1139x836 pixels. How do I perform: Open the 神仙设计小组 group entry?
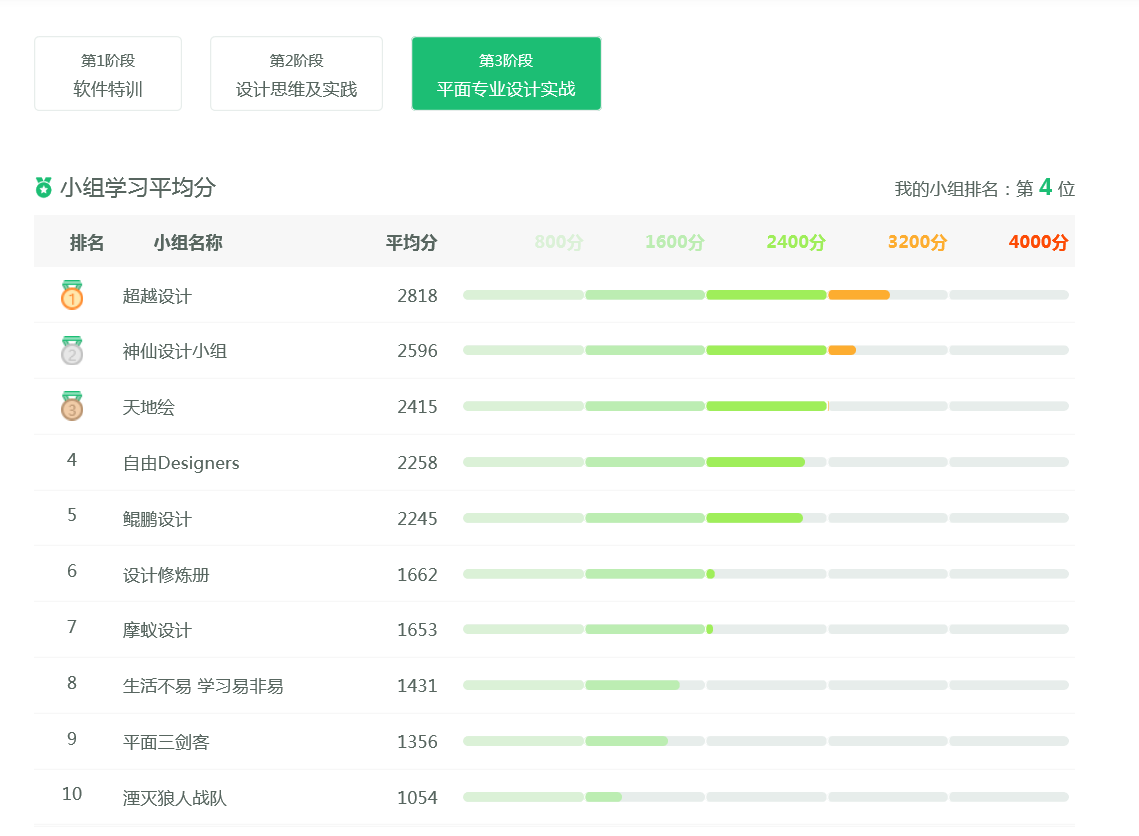click(x=175, y=351)
